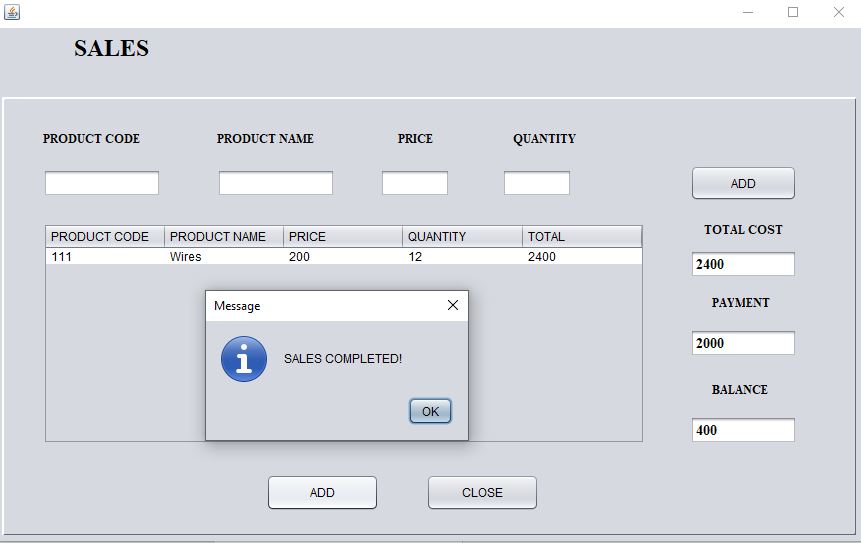Focus the Product Code input field
The height and width of the screenshot is (543, 861).
click(x=102, y=183)
